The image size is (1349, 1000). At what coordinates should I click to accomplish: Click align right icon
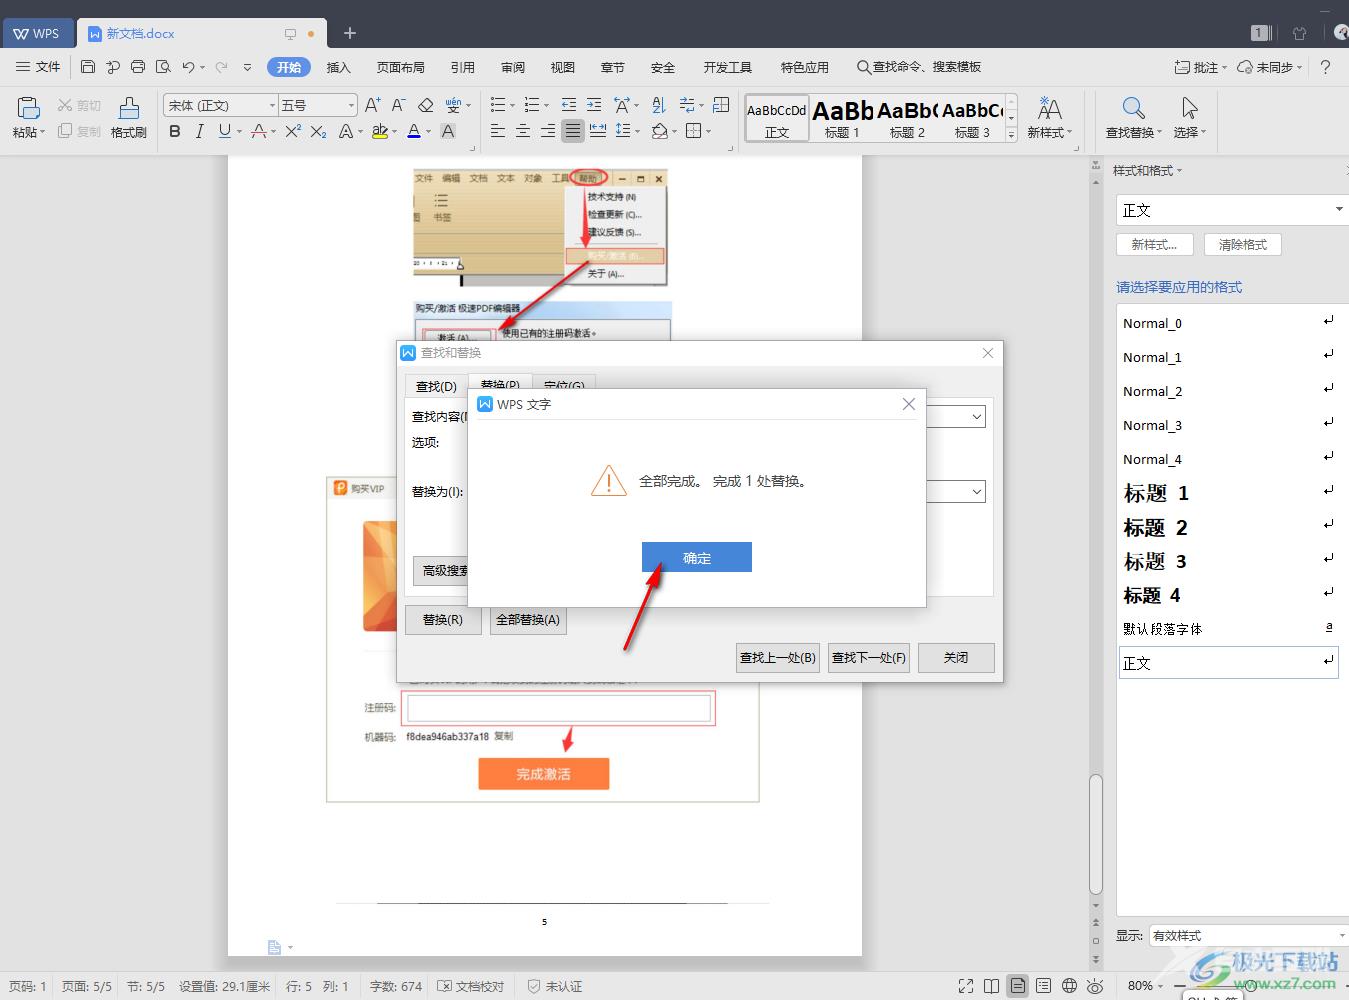coord(548,131)
